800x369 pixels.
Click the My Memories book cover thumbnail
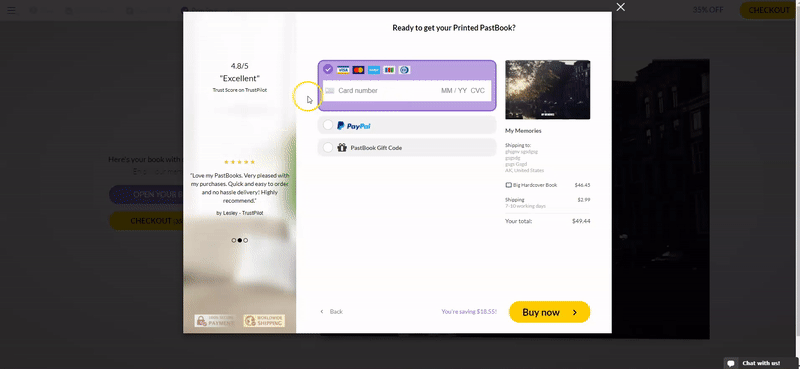click(547, 90)
